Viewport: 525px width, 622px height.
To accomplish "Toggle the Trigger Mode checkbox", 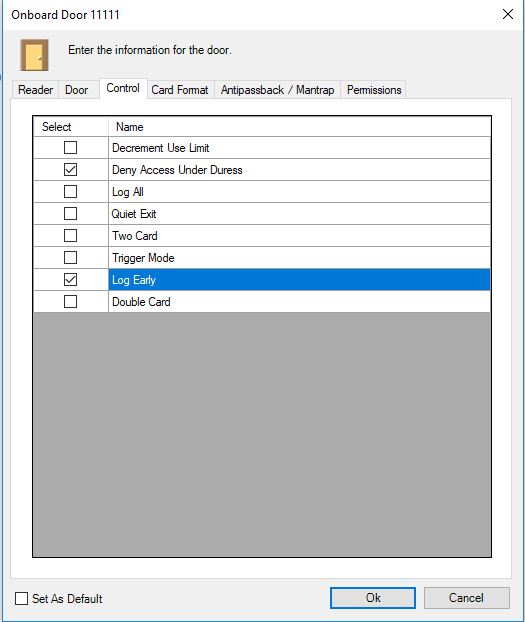I will (x=70, y=258).
